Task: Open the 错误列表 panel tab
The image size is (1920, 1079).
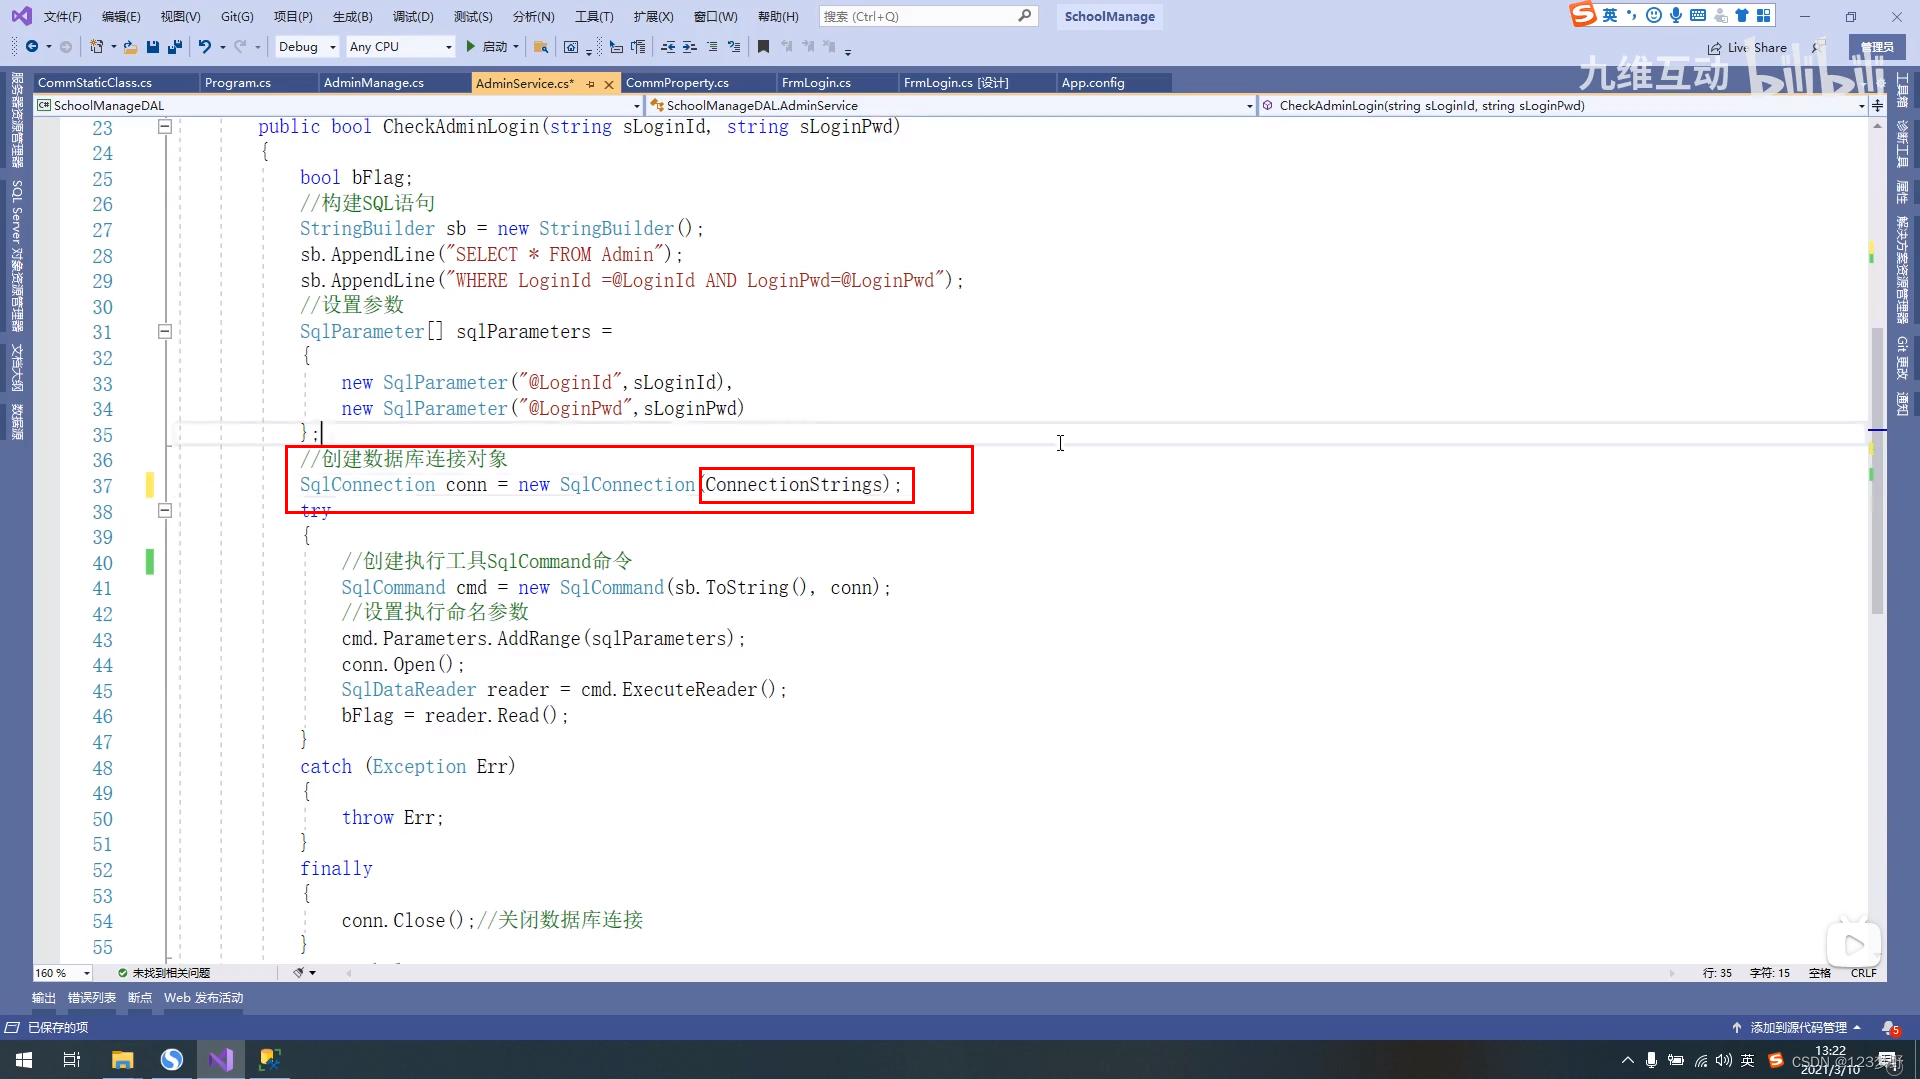Action: (x=92, y=998)
